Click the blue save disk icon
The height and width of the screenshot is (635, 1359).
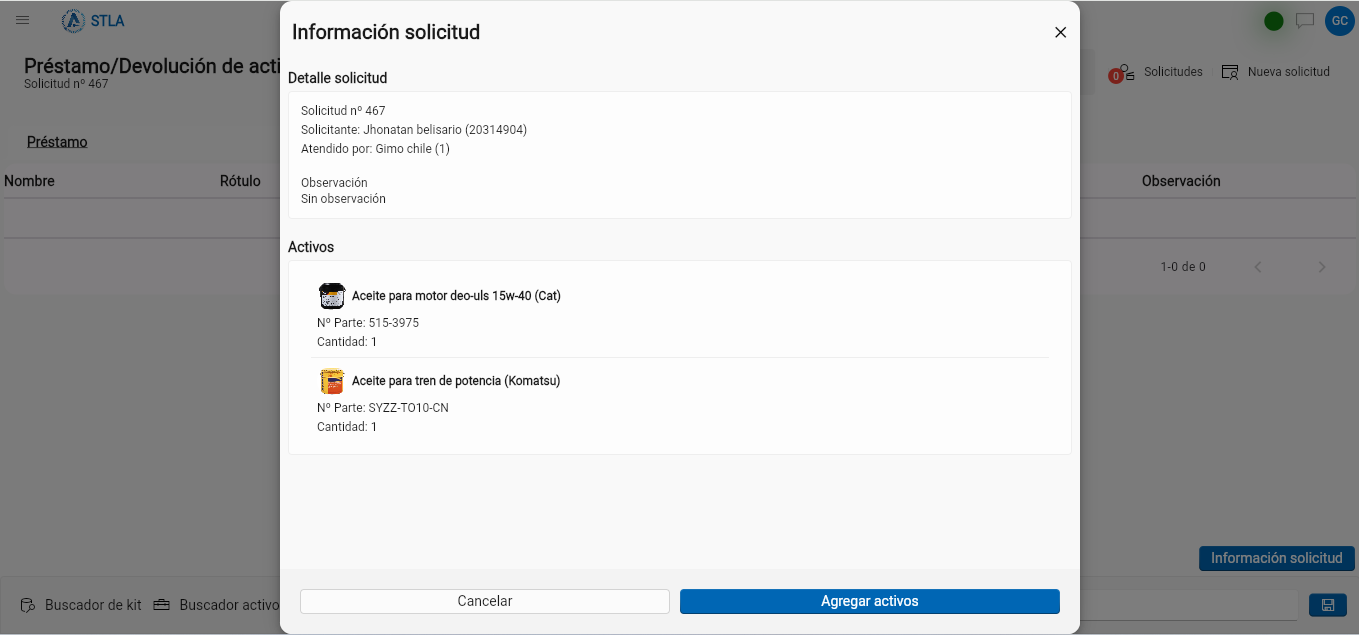1328,605
